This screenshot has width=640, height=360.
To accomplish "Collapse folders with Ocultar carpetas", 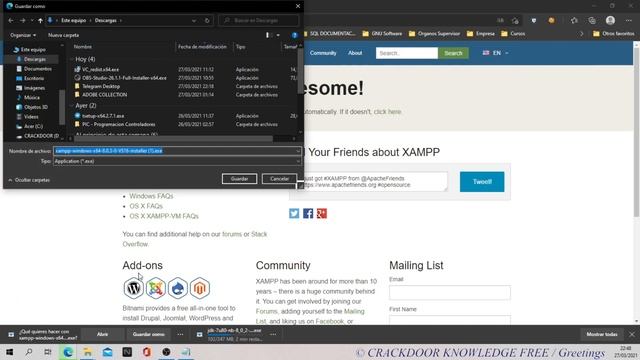I will pyautogui.click(x=29, y=180).
